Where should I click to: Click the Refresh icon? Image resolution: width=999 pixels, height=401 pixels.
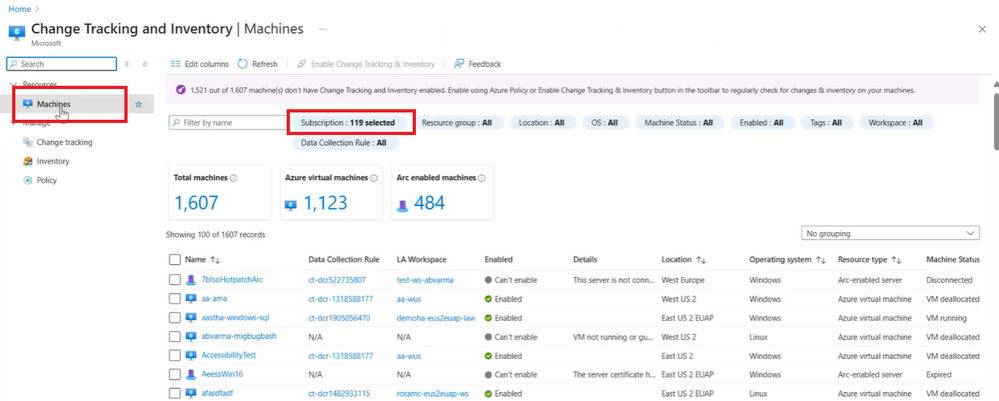(x=242, y=64)
